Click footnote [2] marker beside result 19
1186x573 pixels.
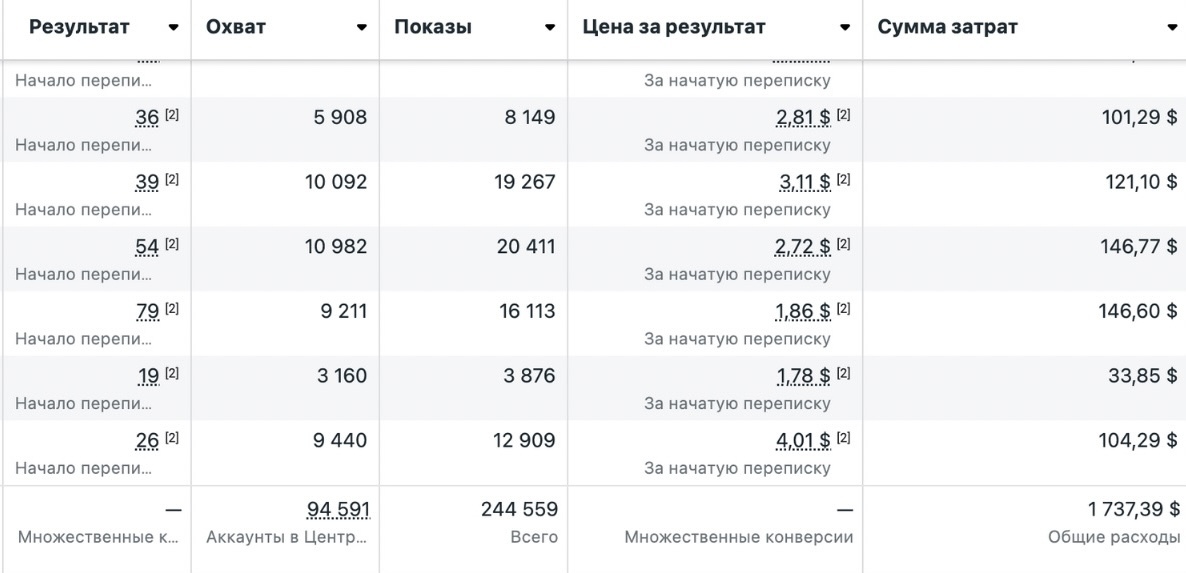tap(172, 375)
